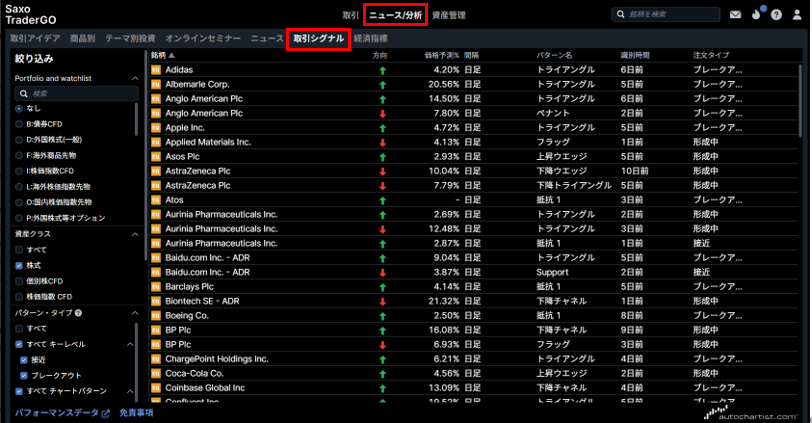Screen dimensions: 812x423
Task: Click the magnifier icon in the watchlist search
Action: click(23, 94)
